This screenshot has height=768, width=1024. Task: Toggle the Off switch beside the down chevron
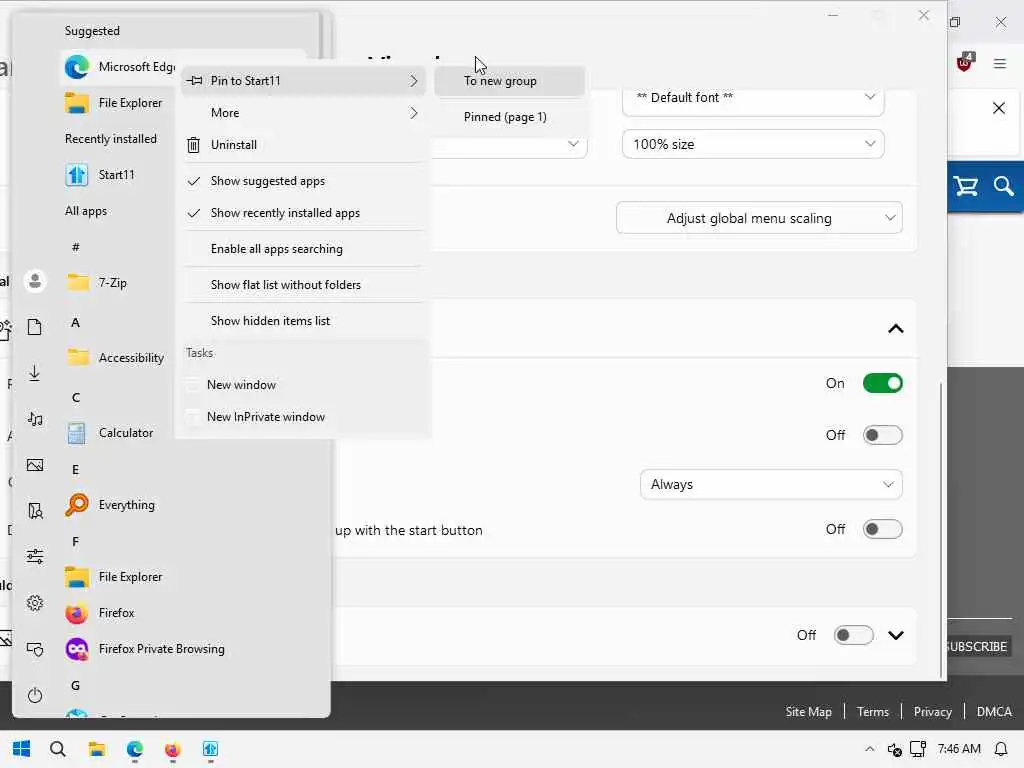tap(853, 635)
